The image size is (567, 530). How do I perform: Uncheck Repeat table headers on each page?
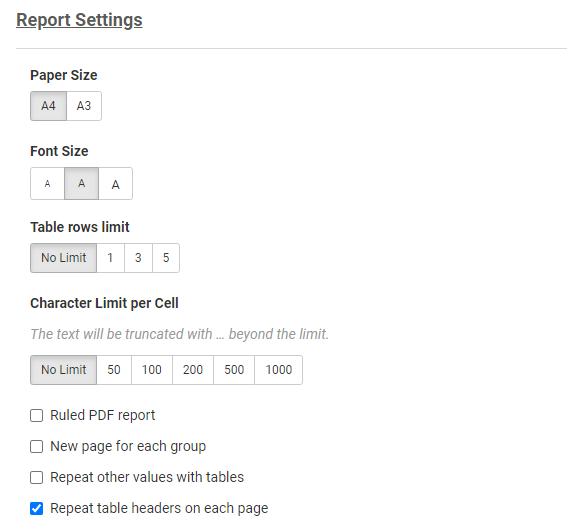point(37,508)
